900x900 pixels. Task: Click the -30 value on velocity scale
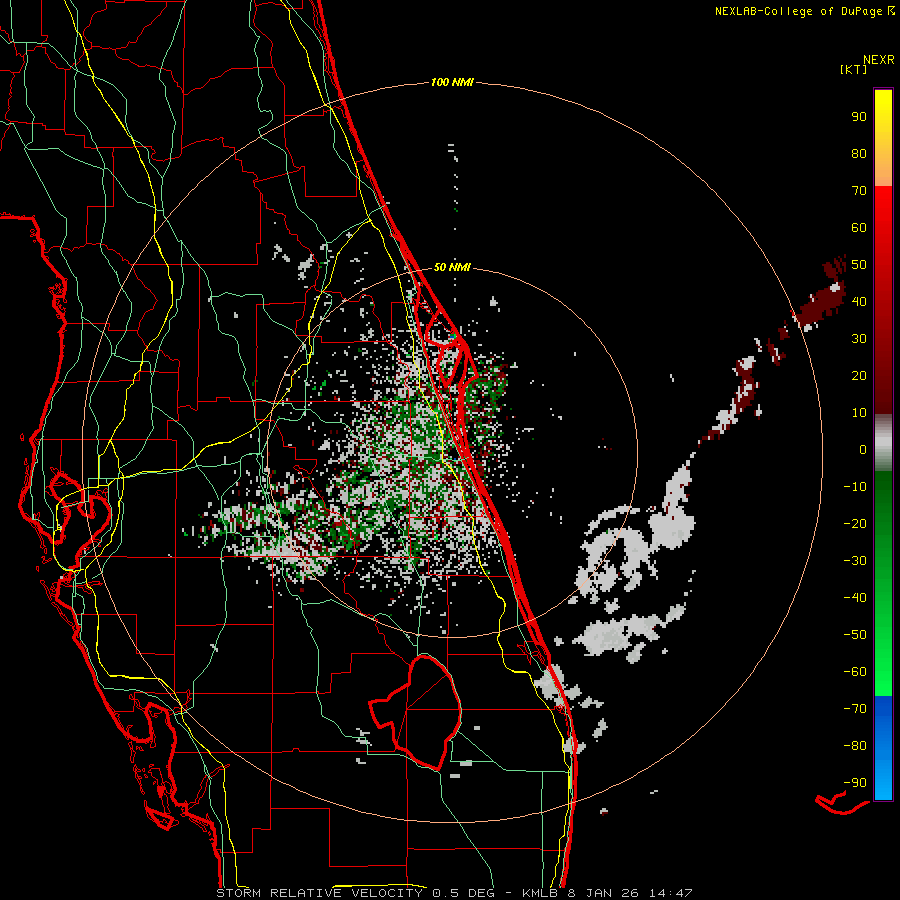tap(855, 561)
